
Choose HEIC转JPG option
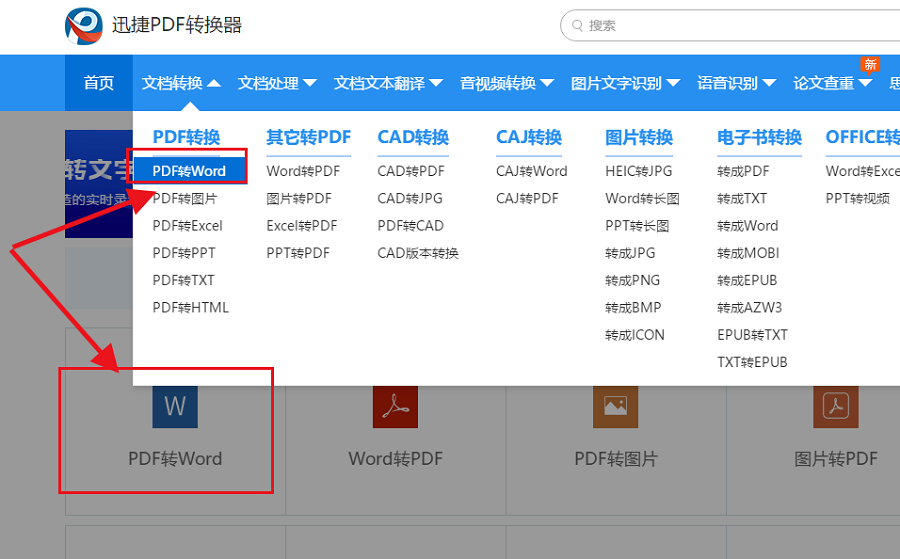coord(638,171)
